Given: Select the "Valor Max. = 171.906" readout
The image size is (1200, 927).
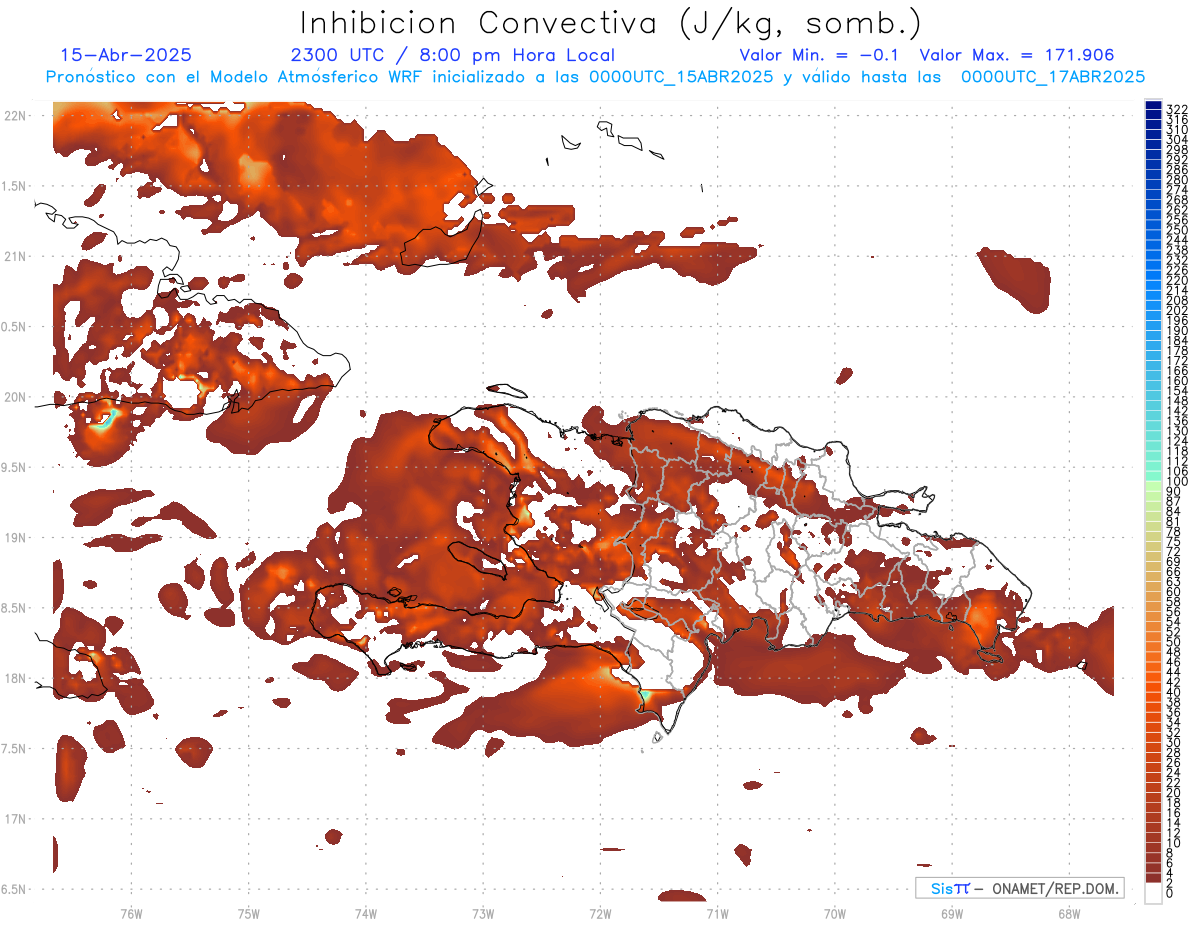Looking at the screenshot, I should coord(1017,55).
